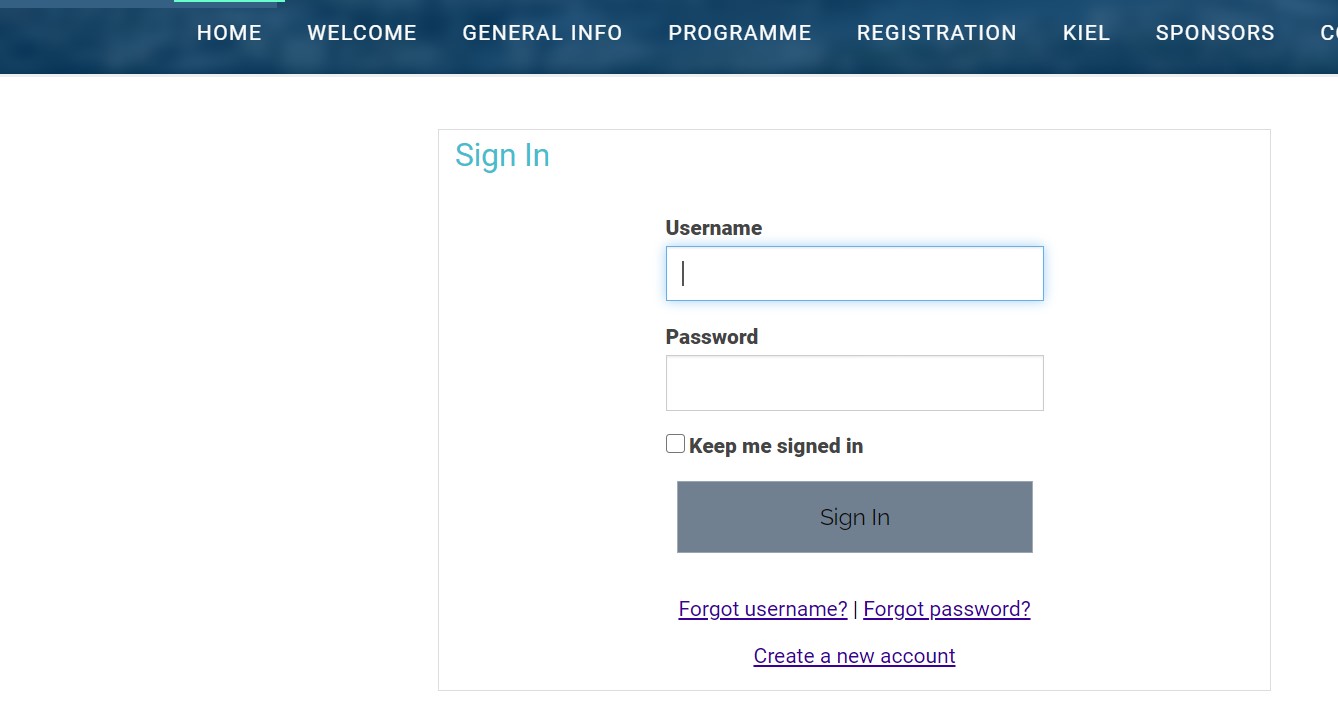This screenshot has width=1338, height=703.
Task: Click the gray Sign In button
Action: click(x=855, y=517)
